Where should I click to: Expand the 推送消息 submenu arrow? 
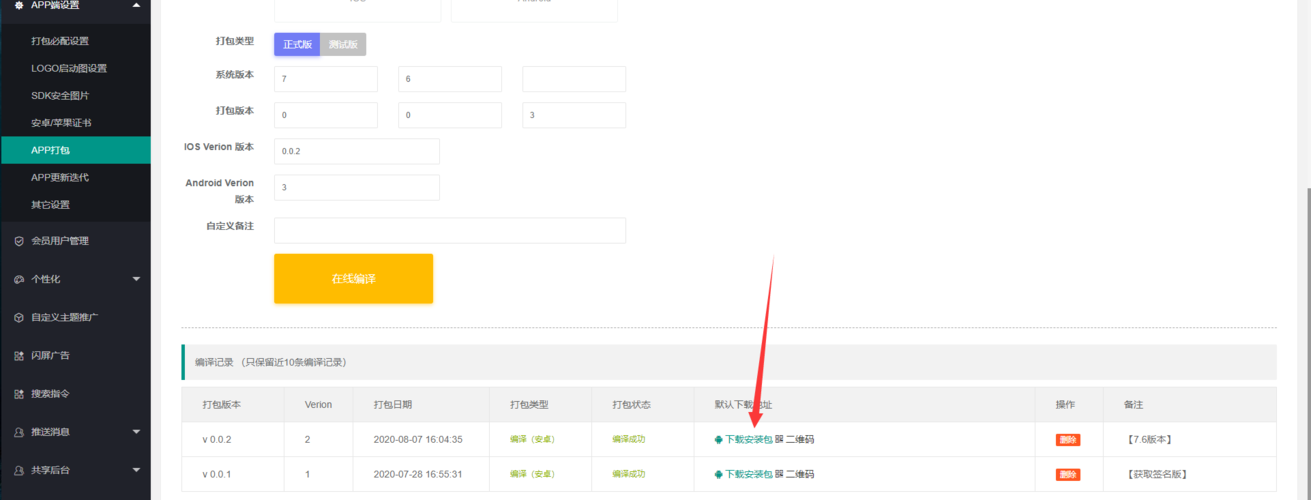(136, 432)
